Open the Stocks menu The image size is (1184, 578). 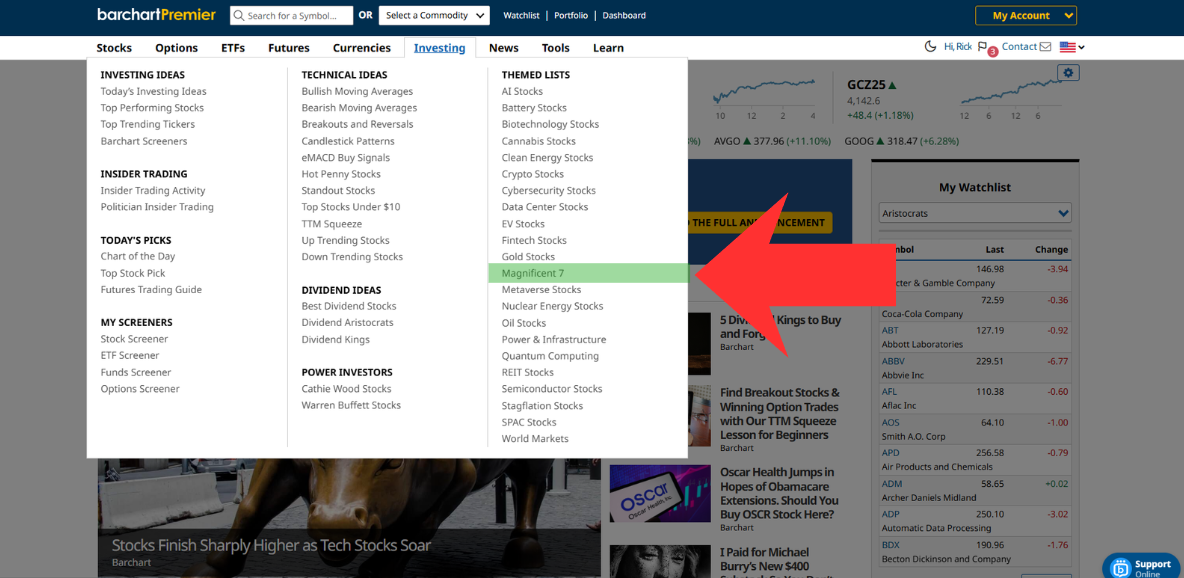(x=114, y=48)
